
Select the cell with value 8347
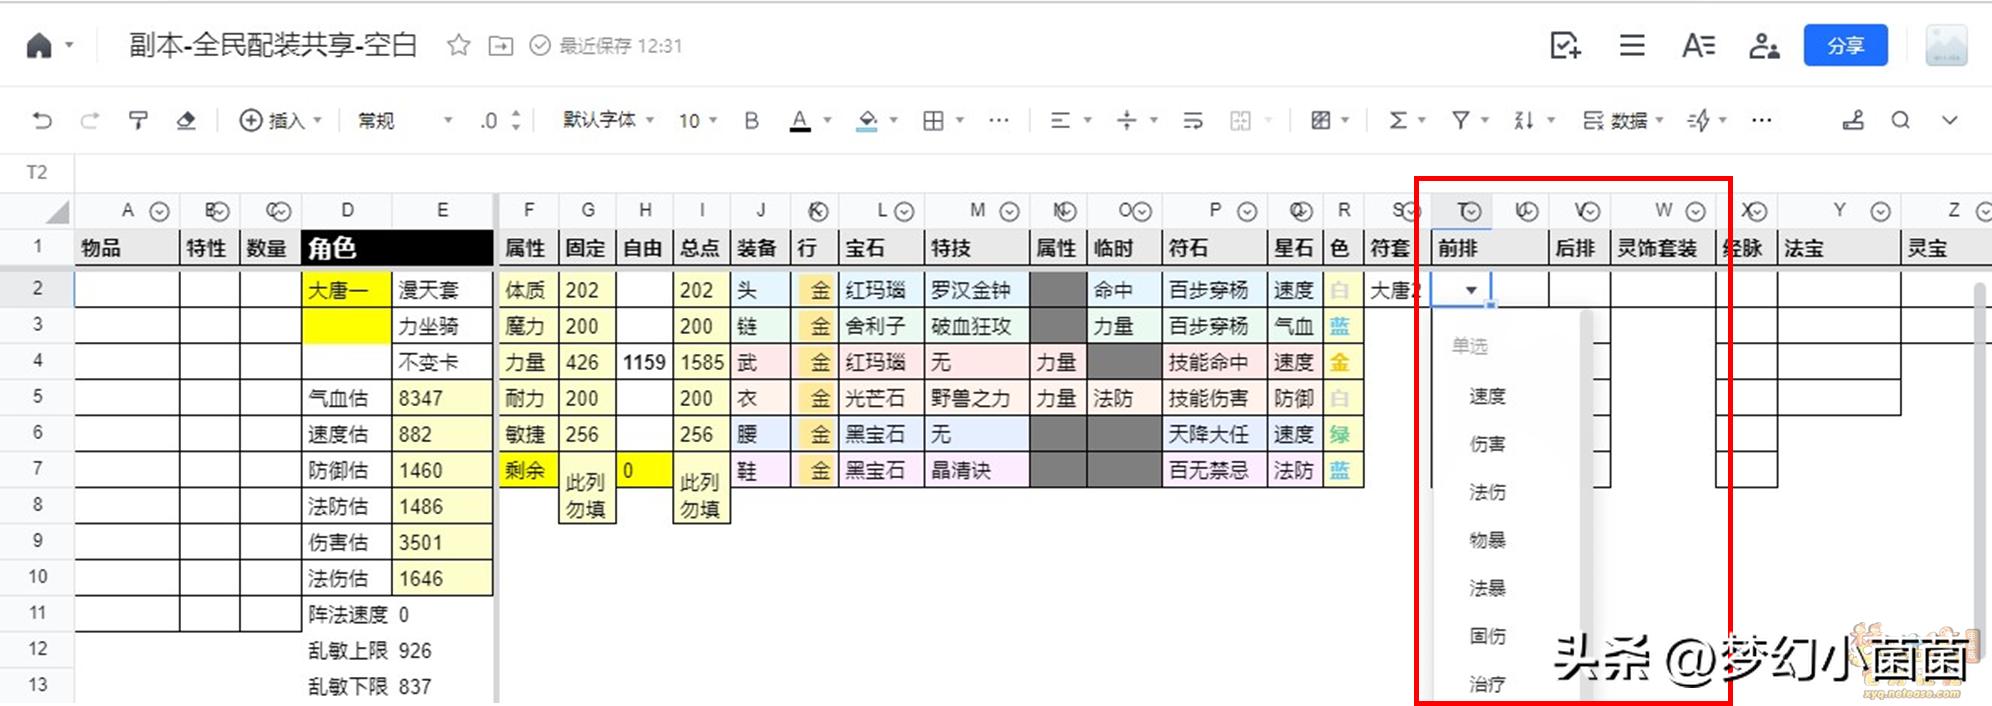[x=441, y=398]
